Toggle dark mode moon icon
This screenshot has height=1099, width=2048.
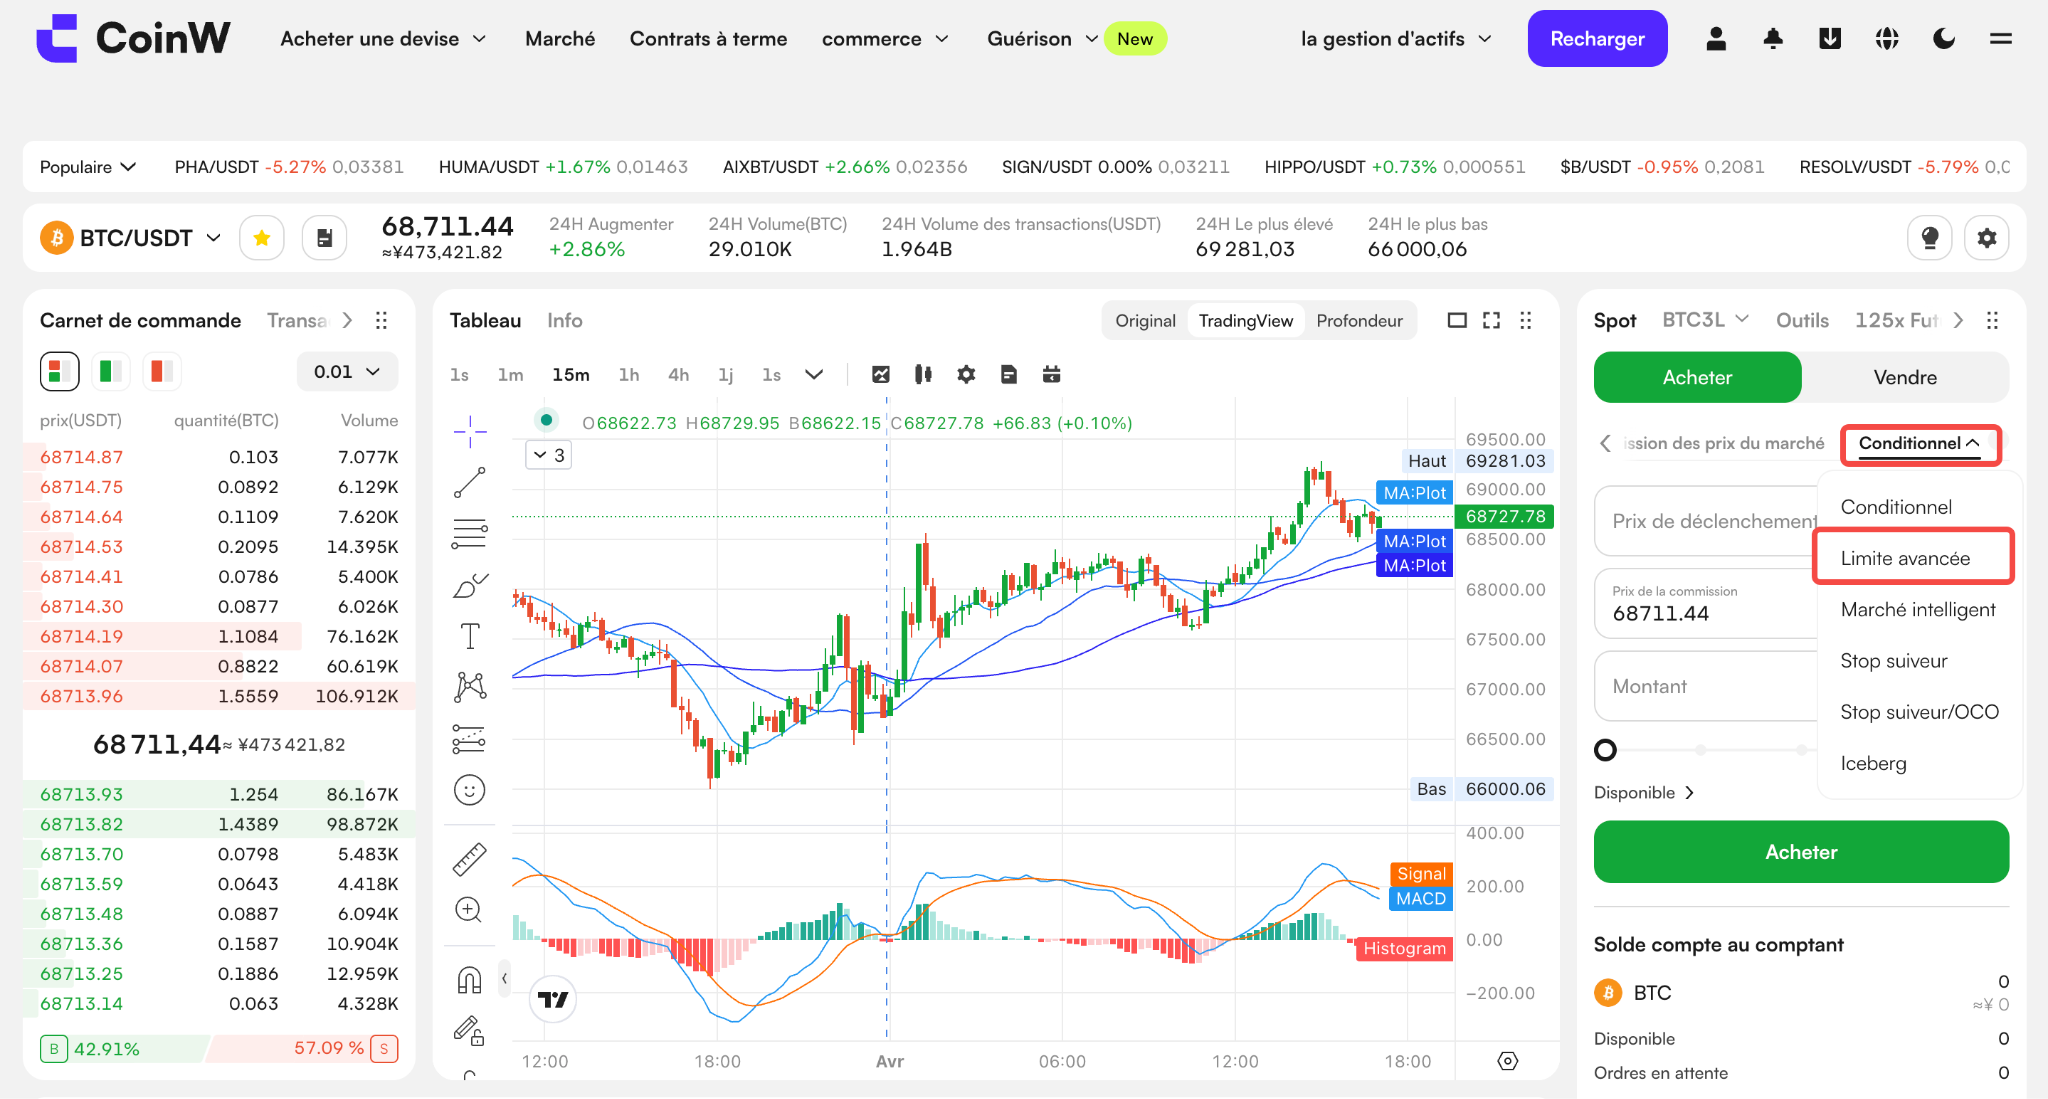click(x=1944, y=39)
